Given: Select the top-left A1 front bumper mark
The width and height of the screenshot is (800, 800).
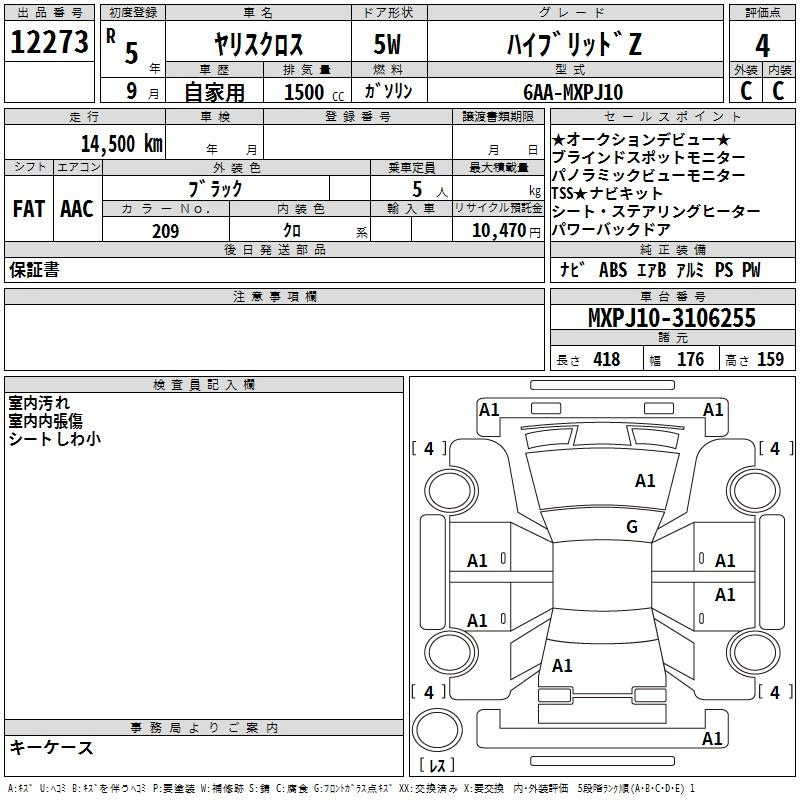Looking at the screenshot, I should (489, 409).
